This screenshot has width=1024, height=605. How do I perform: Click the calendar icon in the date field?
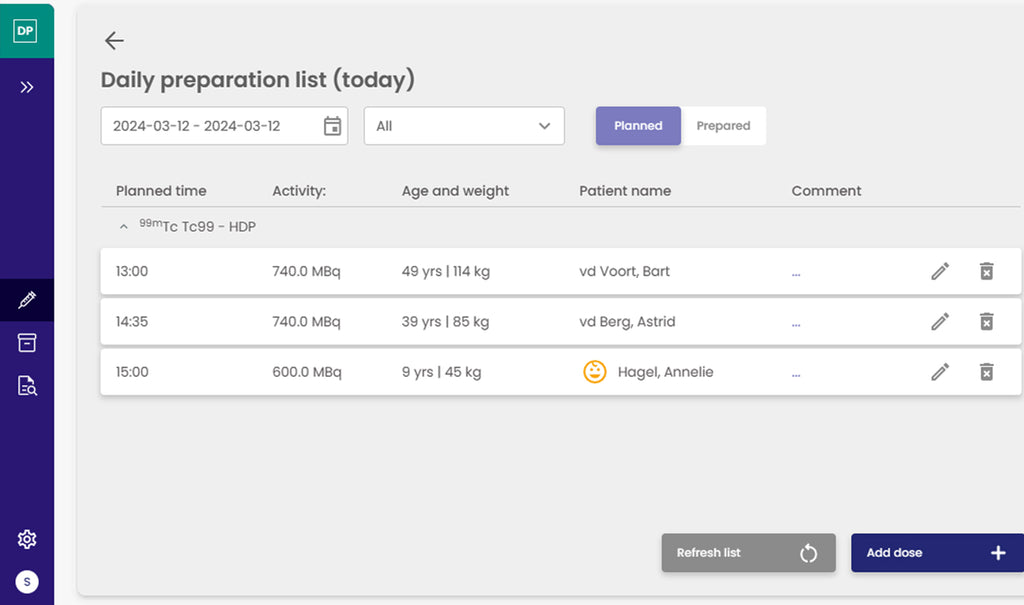click(x=333, y=126)
